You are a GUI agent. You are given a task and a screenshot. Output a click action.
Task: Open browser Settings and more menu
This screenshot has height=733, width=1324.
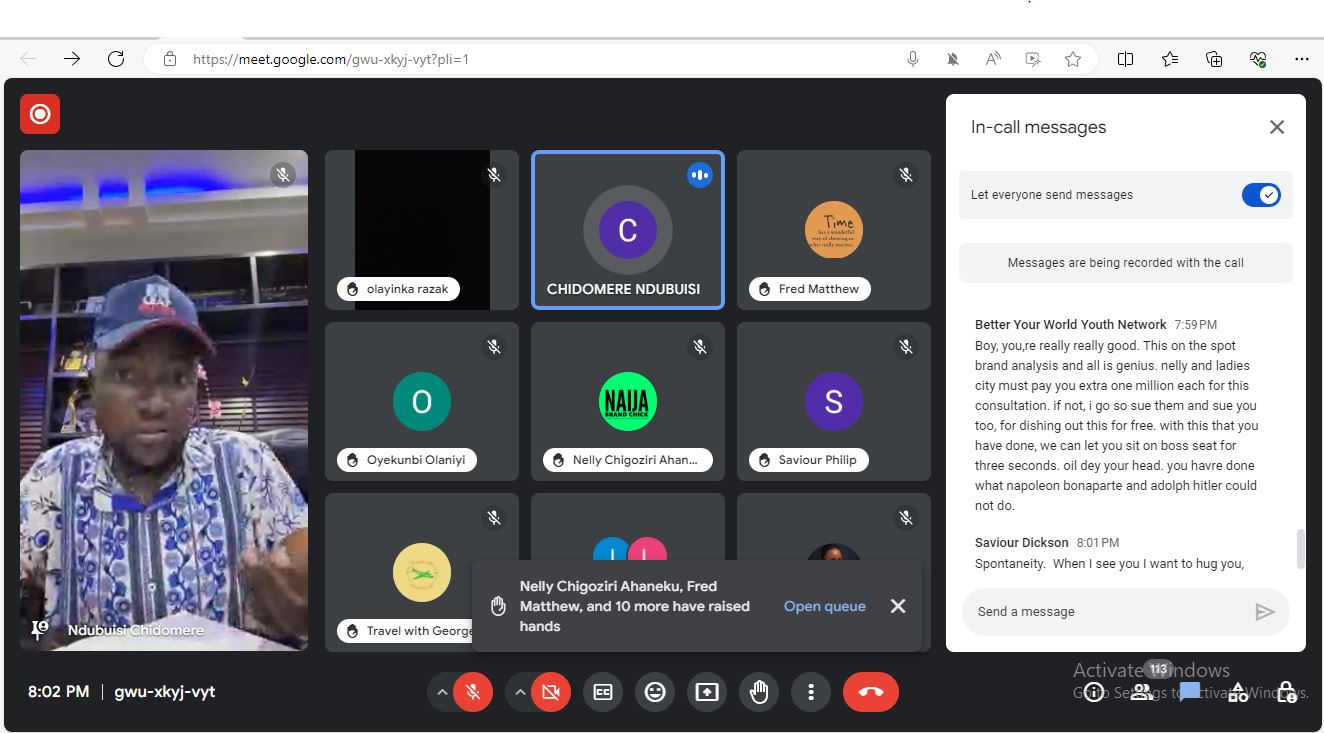click(x=1301, y=59)
